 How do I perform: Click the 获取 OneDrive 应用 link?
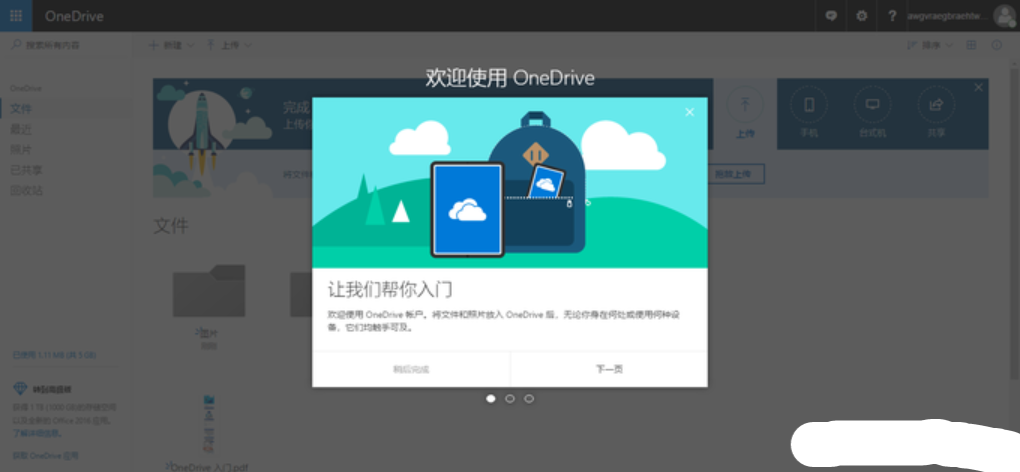(46, 456)
